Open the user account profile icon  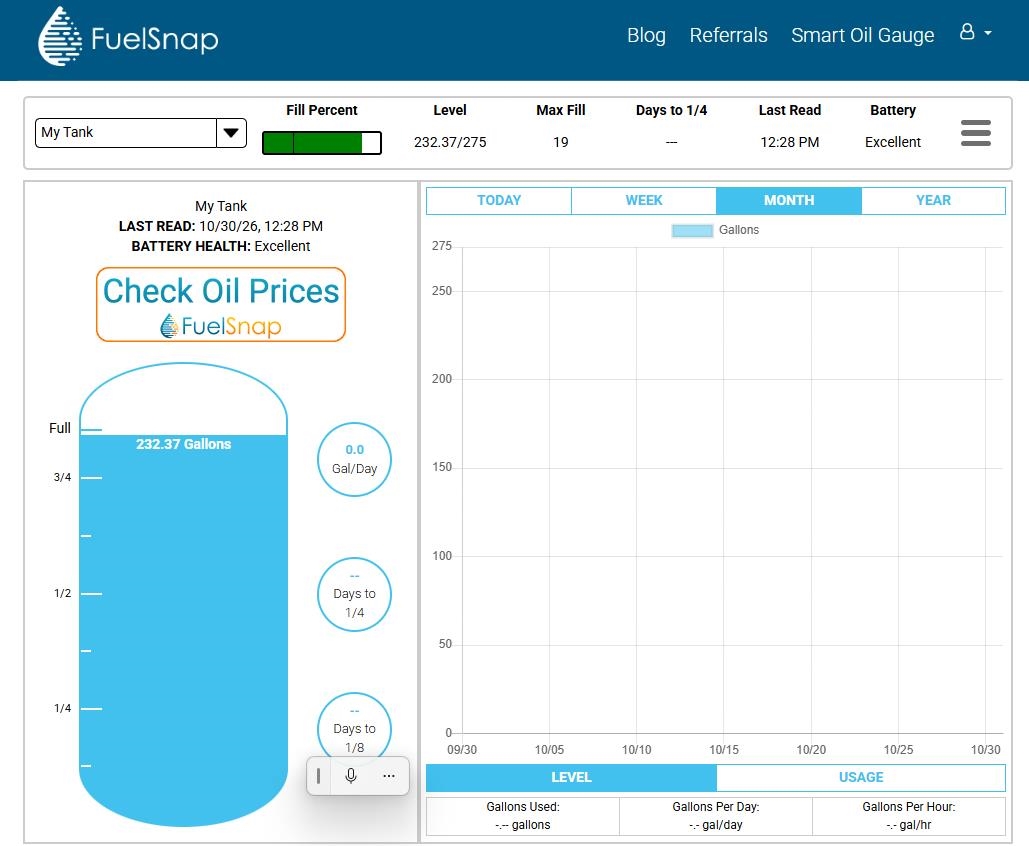[x=967, y=32]
